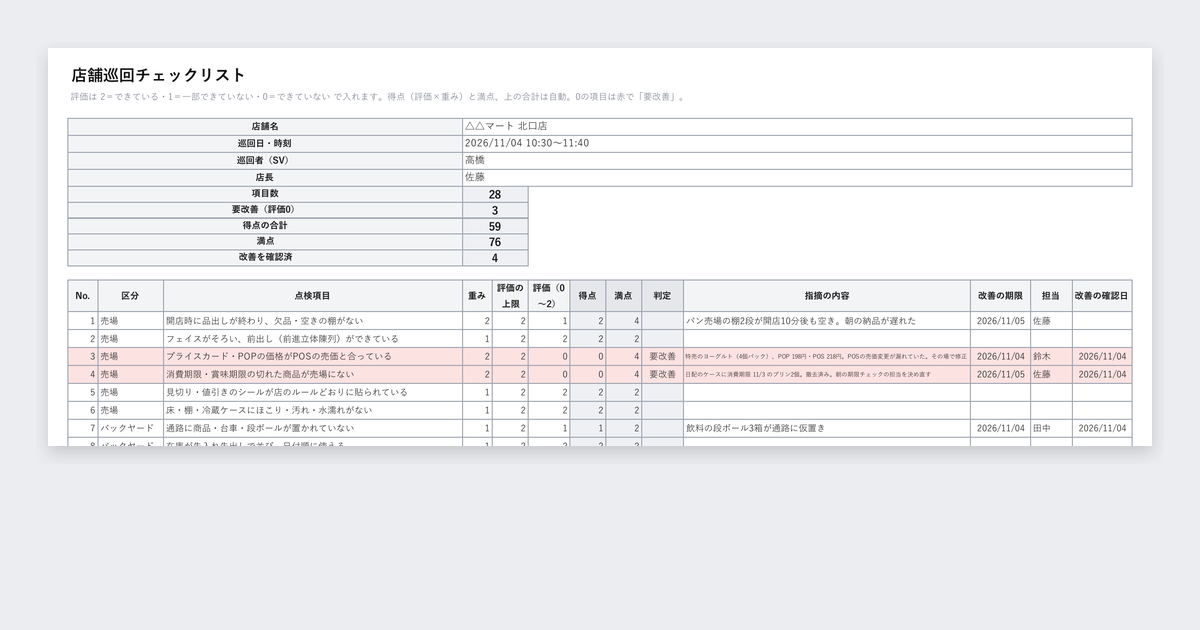Click the "担当" column header
The width and height of the screenshot is (1200, 630).
(x=1051, y=296)
